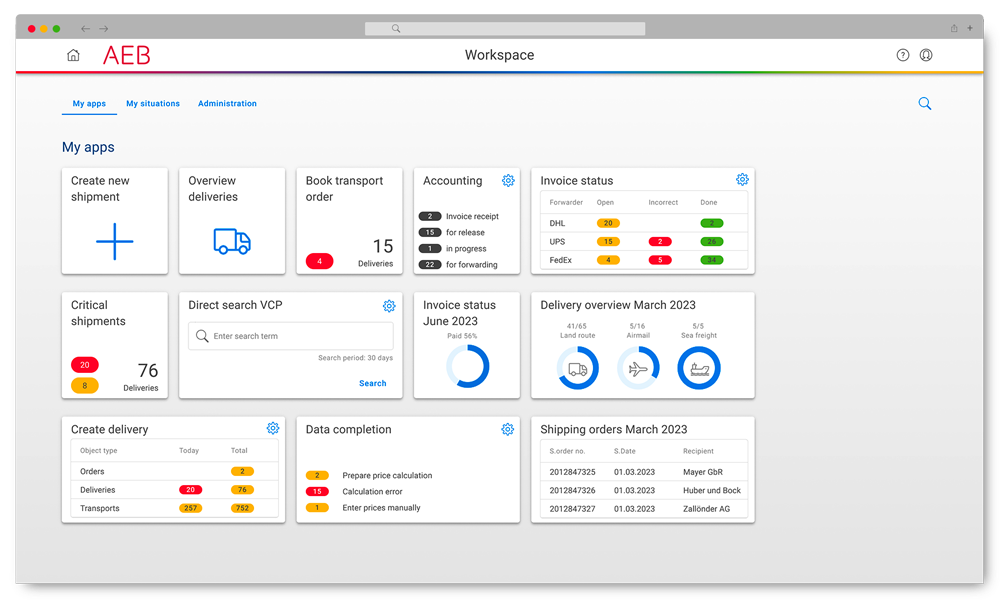Click FedEx done badge 34
This screenshot has width=1000, height=600.
tap(712, 260)
